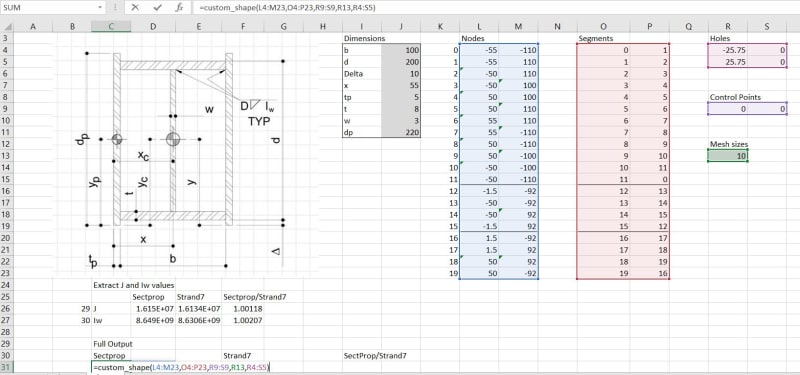800x375 pixels.
Task: Click the Mesh sizes cell containing 10
Action: pyautogui.click(x=728, y=156)
